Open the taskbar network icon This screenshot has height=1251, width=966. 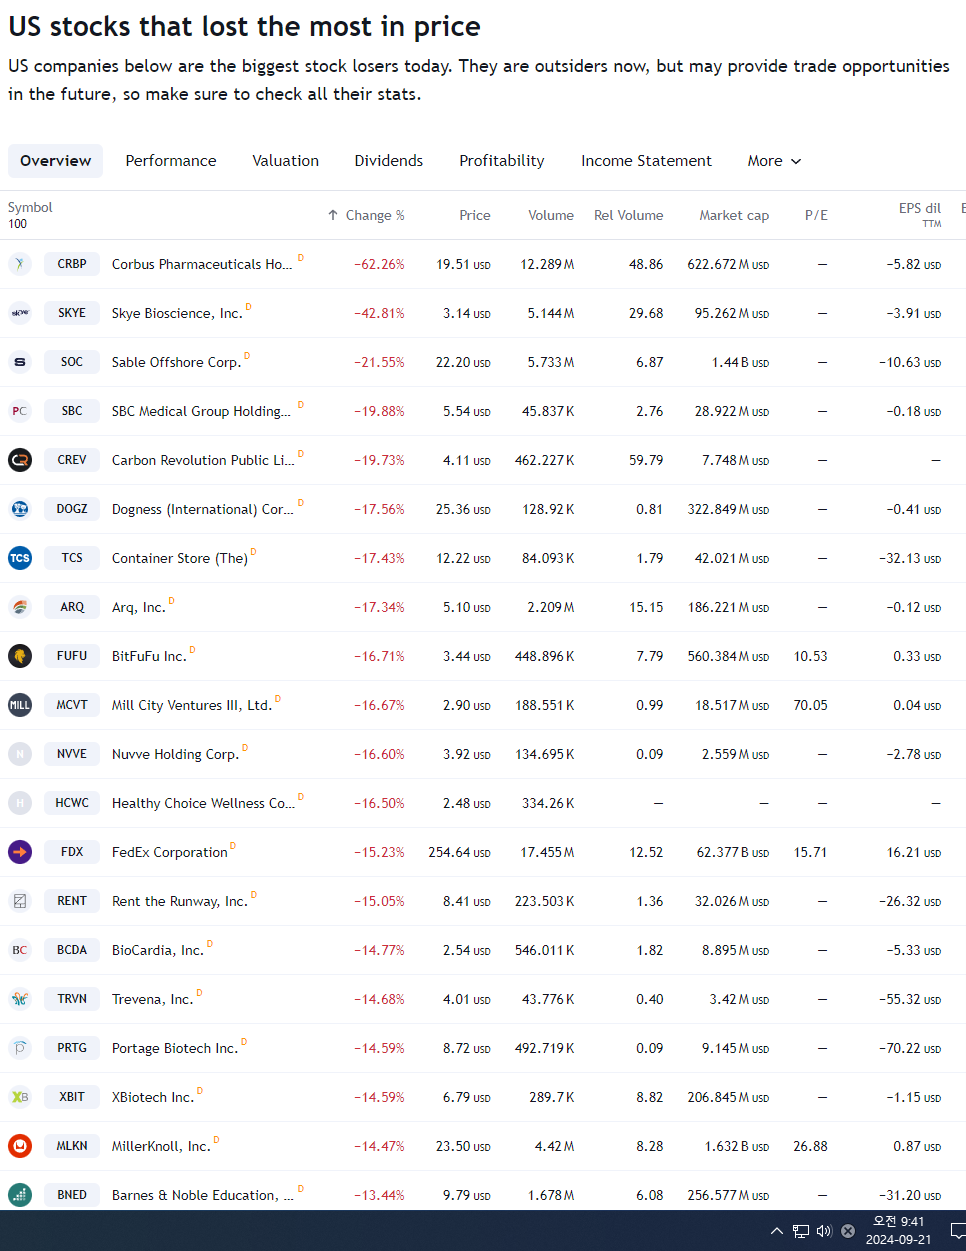801,1231
